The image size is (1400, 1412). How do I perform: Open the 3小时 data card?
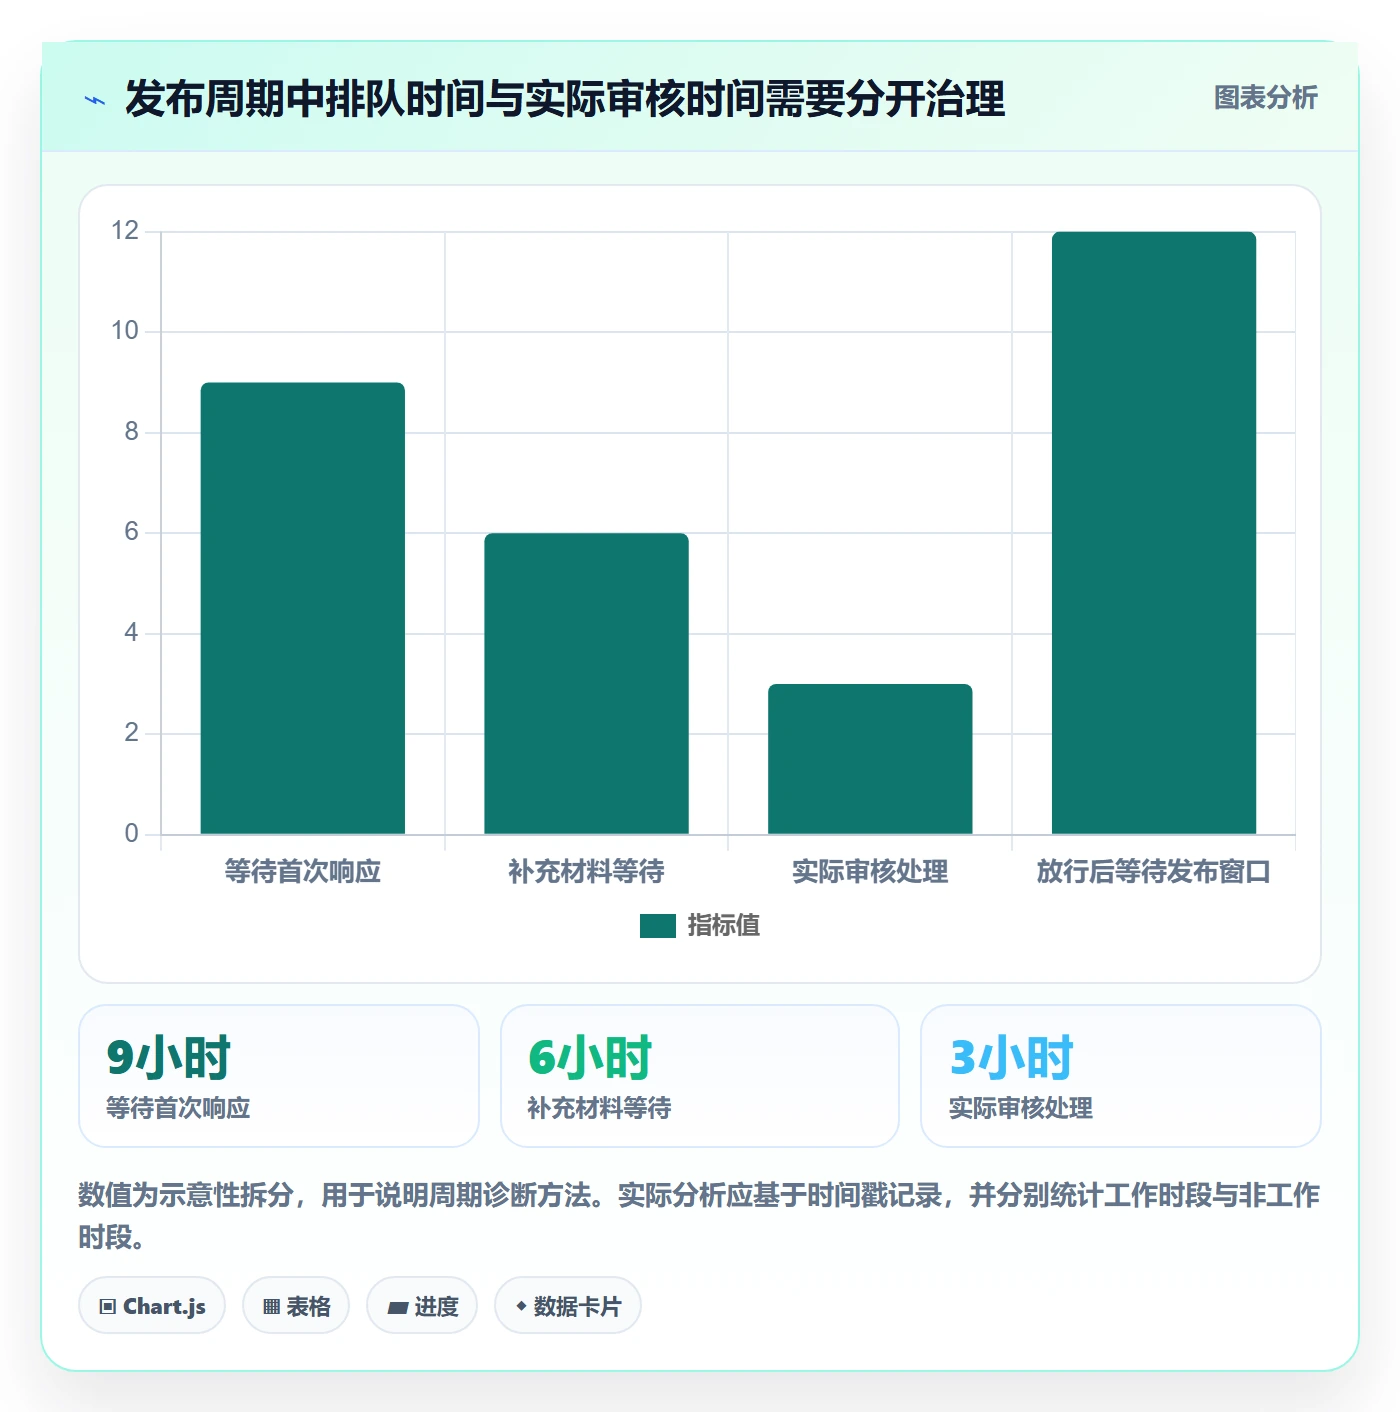click(1121, 1076)
